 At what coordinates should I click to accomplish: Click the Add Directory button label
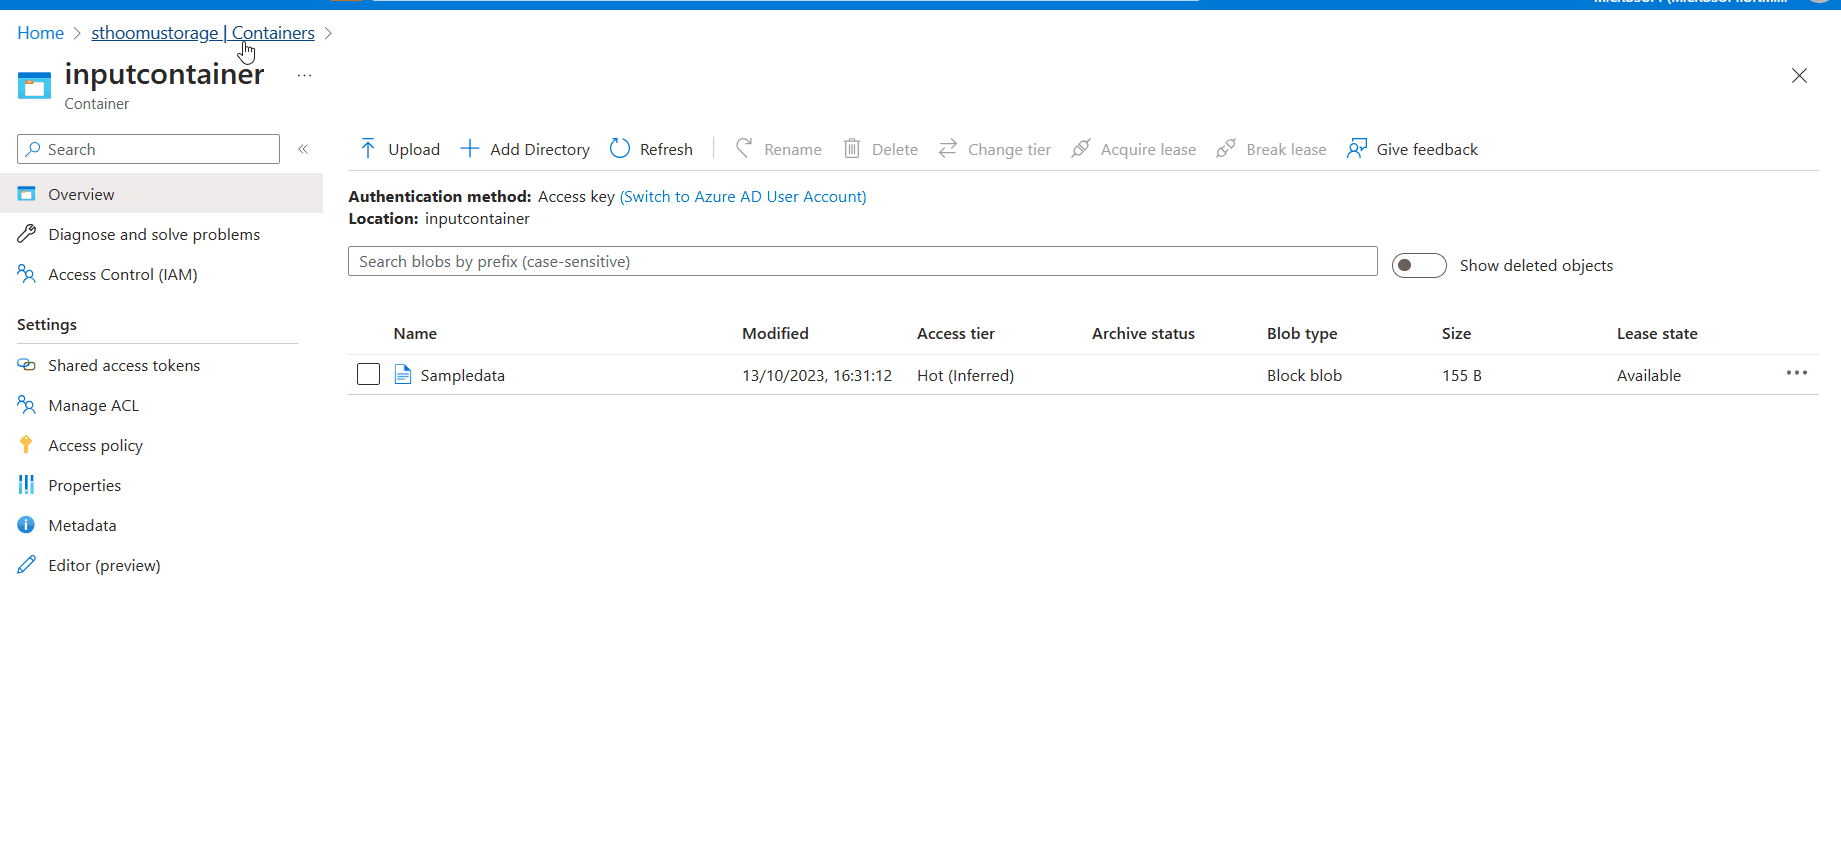[540, 149]
